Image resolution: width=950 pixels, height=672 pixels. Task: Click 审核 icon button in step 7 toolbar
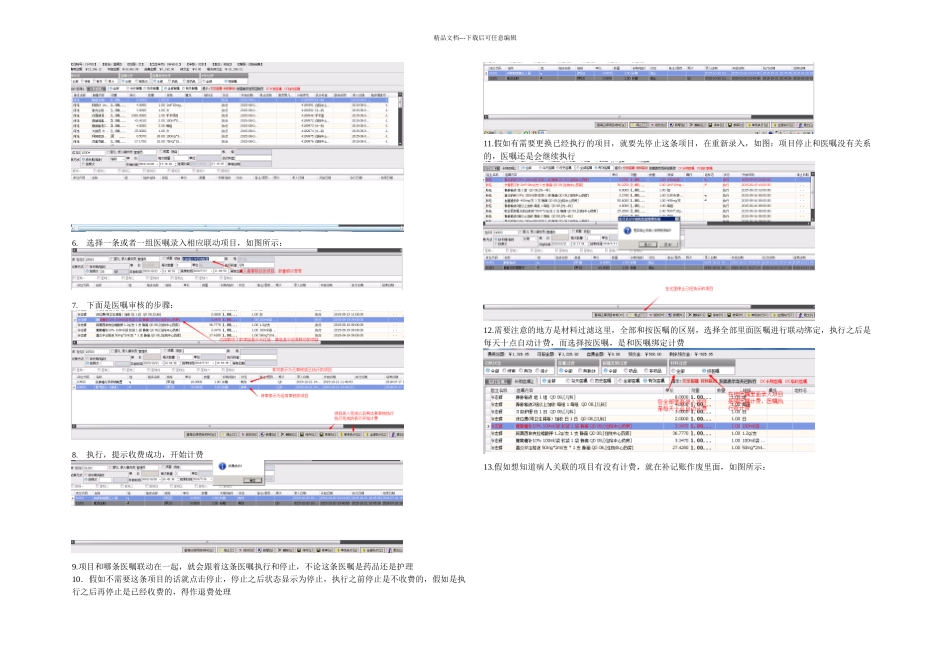327,434
